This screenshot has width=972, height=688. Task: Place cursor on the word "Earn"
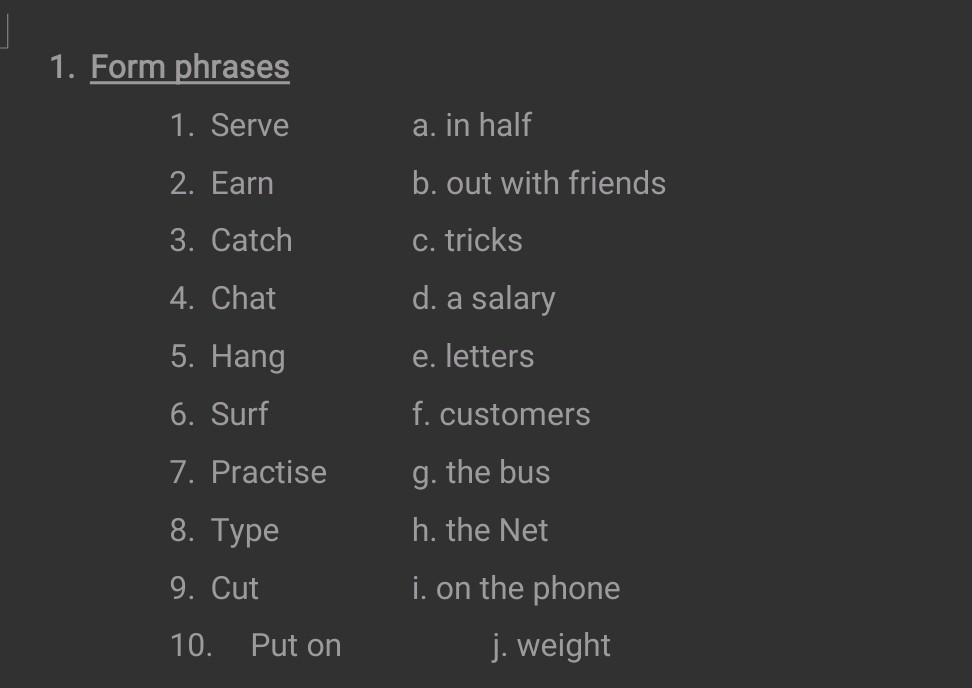click(x=242, y=183)
